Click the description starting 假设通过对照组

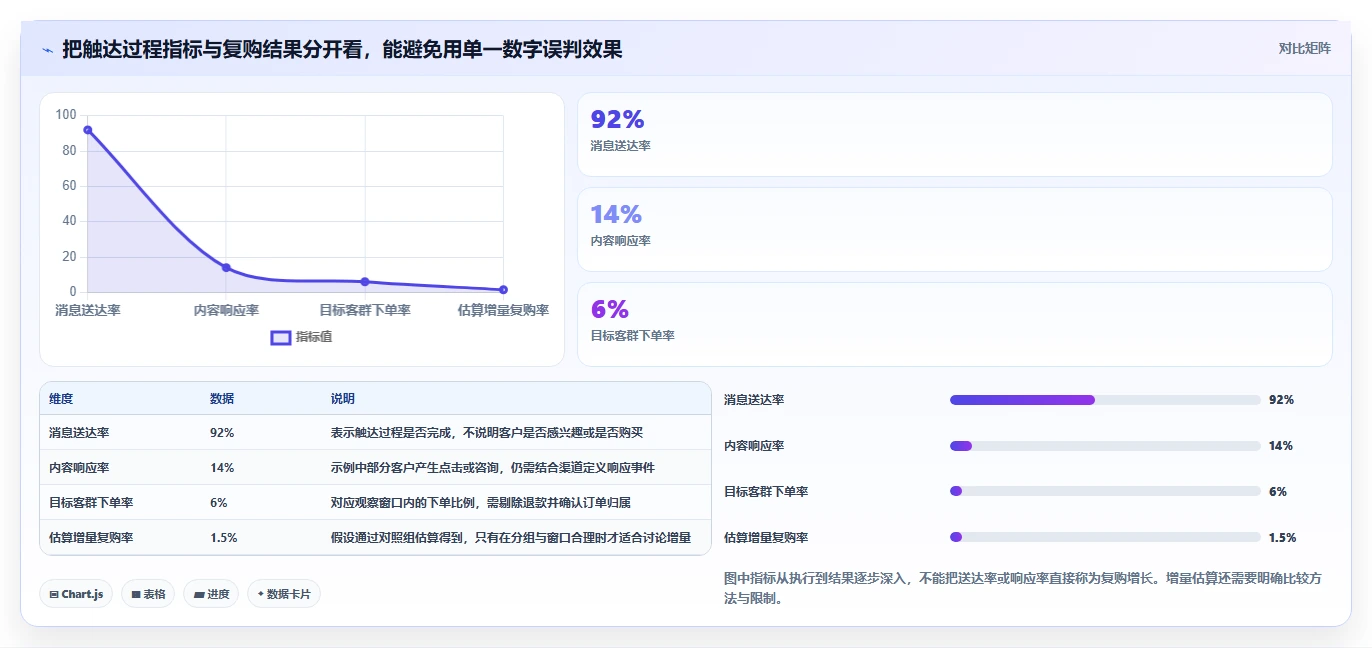(511, 538)
